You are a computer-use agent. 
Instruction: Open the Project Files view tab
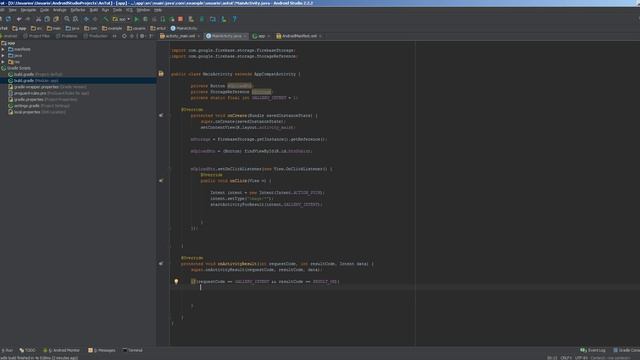(36, 36)
